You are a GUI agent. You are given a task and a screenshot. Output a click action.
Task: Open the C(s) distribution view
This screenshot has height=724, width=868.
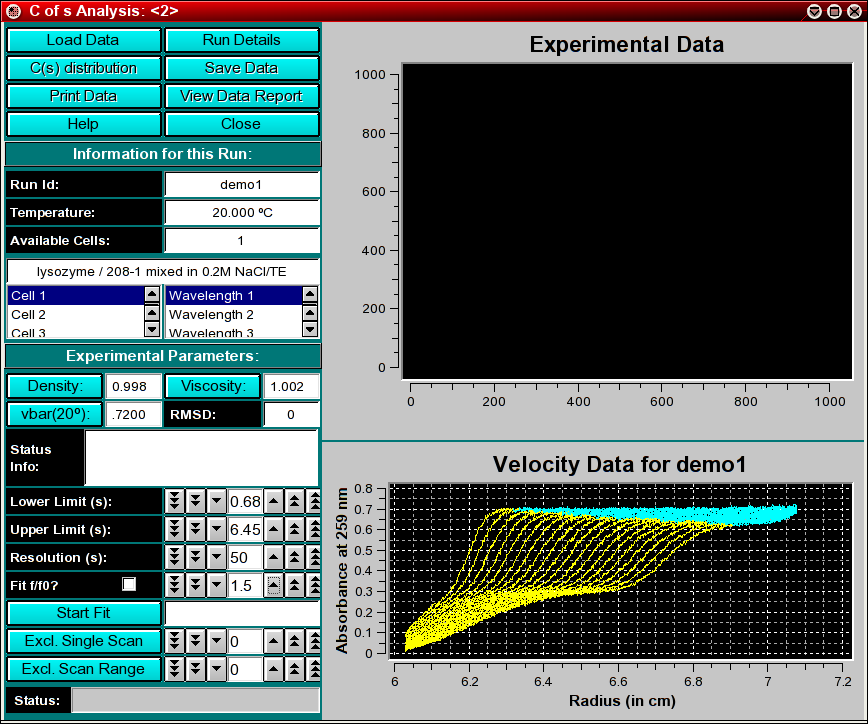pos(83,68)
